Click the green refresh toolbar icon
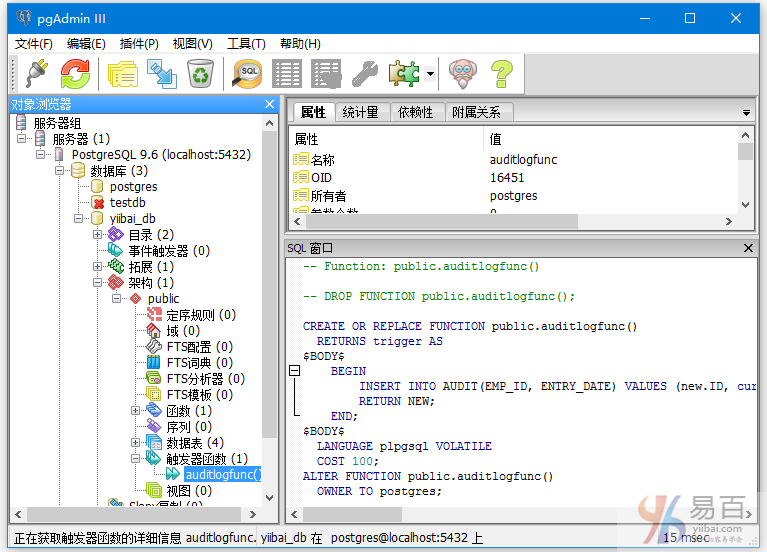Screen dimensions: 767x552 pyautogui.click(x=75, y=73)
